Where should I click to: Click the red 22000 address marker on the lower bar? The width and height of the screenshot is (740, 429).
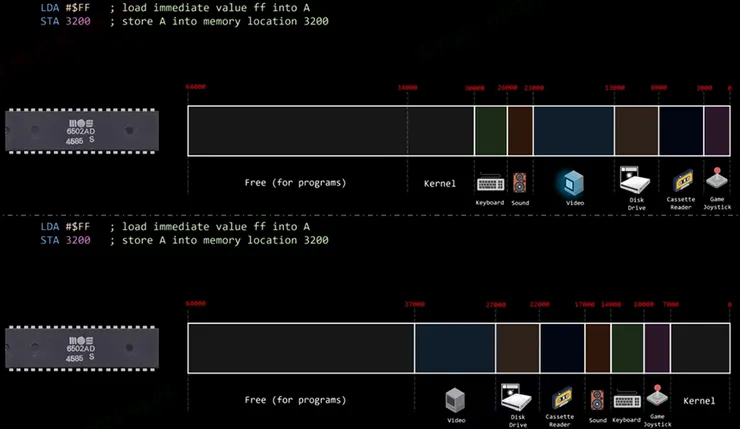click(x=539, y=304)
